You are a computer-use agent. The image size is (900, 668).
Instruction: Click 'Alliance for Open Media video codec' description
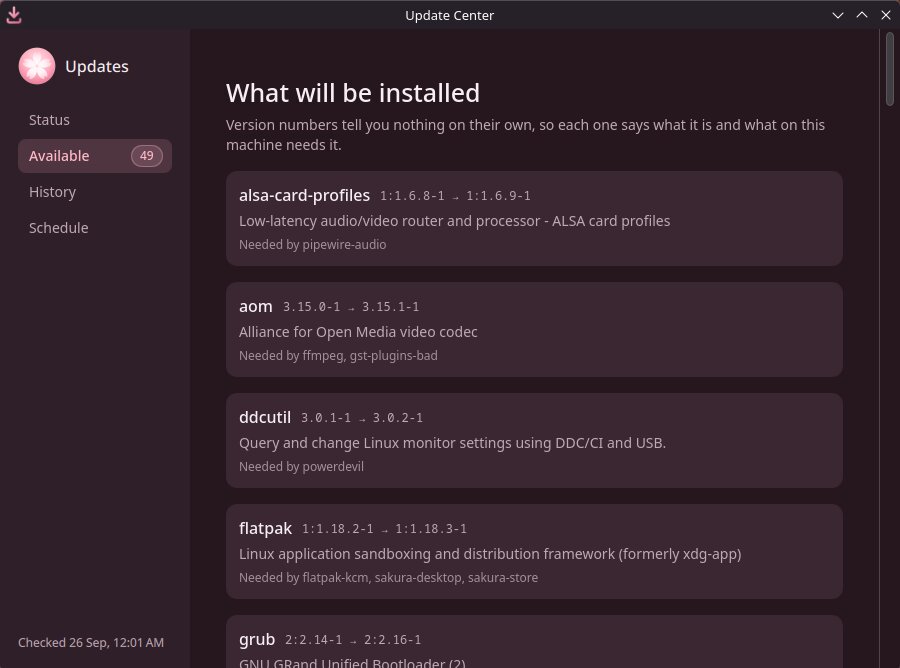358,332
